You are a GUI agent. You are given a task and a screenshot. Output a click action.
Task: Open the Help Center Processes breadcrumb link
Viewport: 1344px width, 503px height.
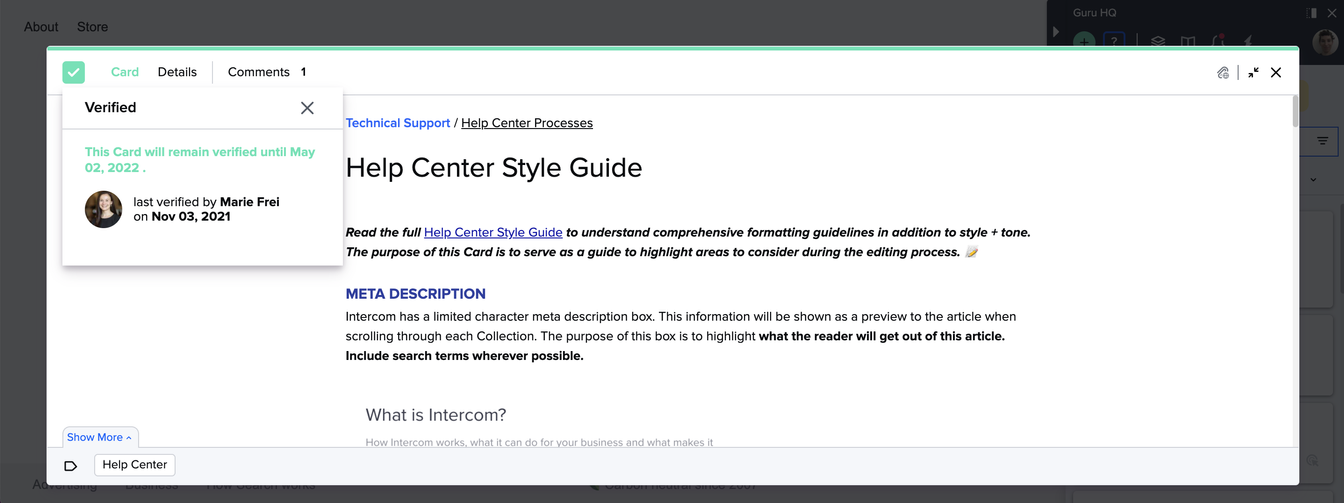tap(527, 123)
